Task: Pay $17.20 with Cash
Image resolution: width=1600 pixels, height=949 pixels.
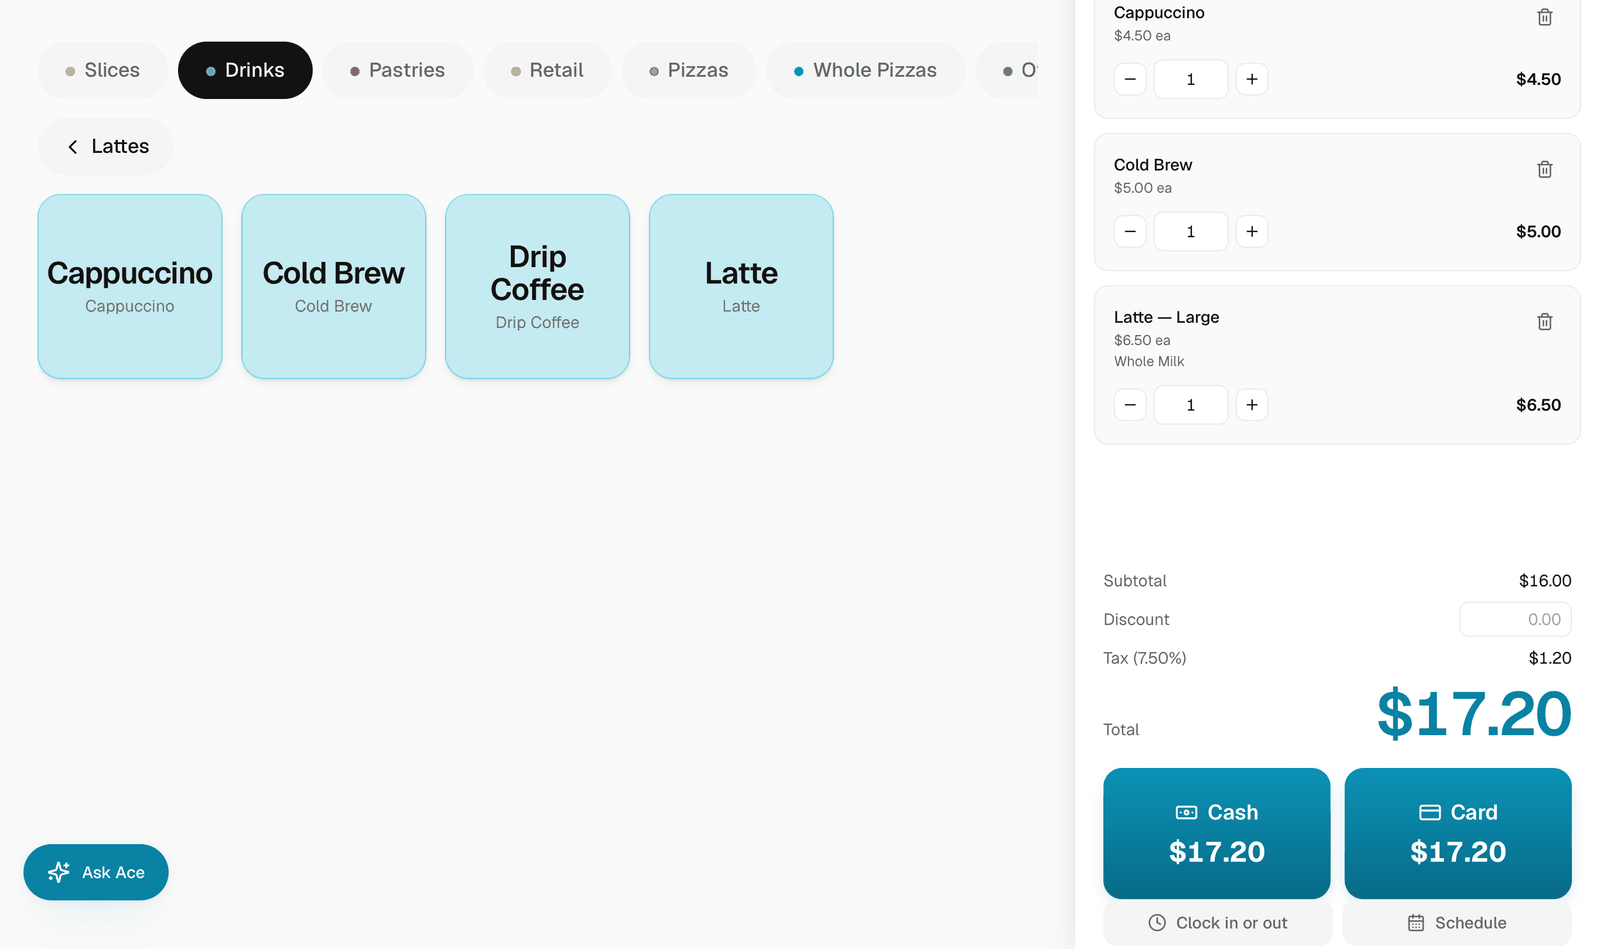Action: [x=1217, y=833]
